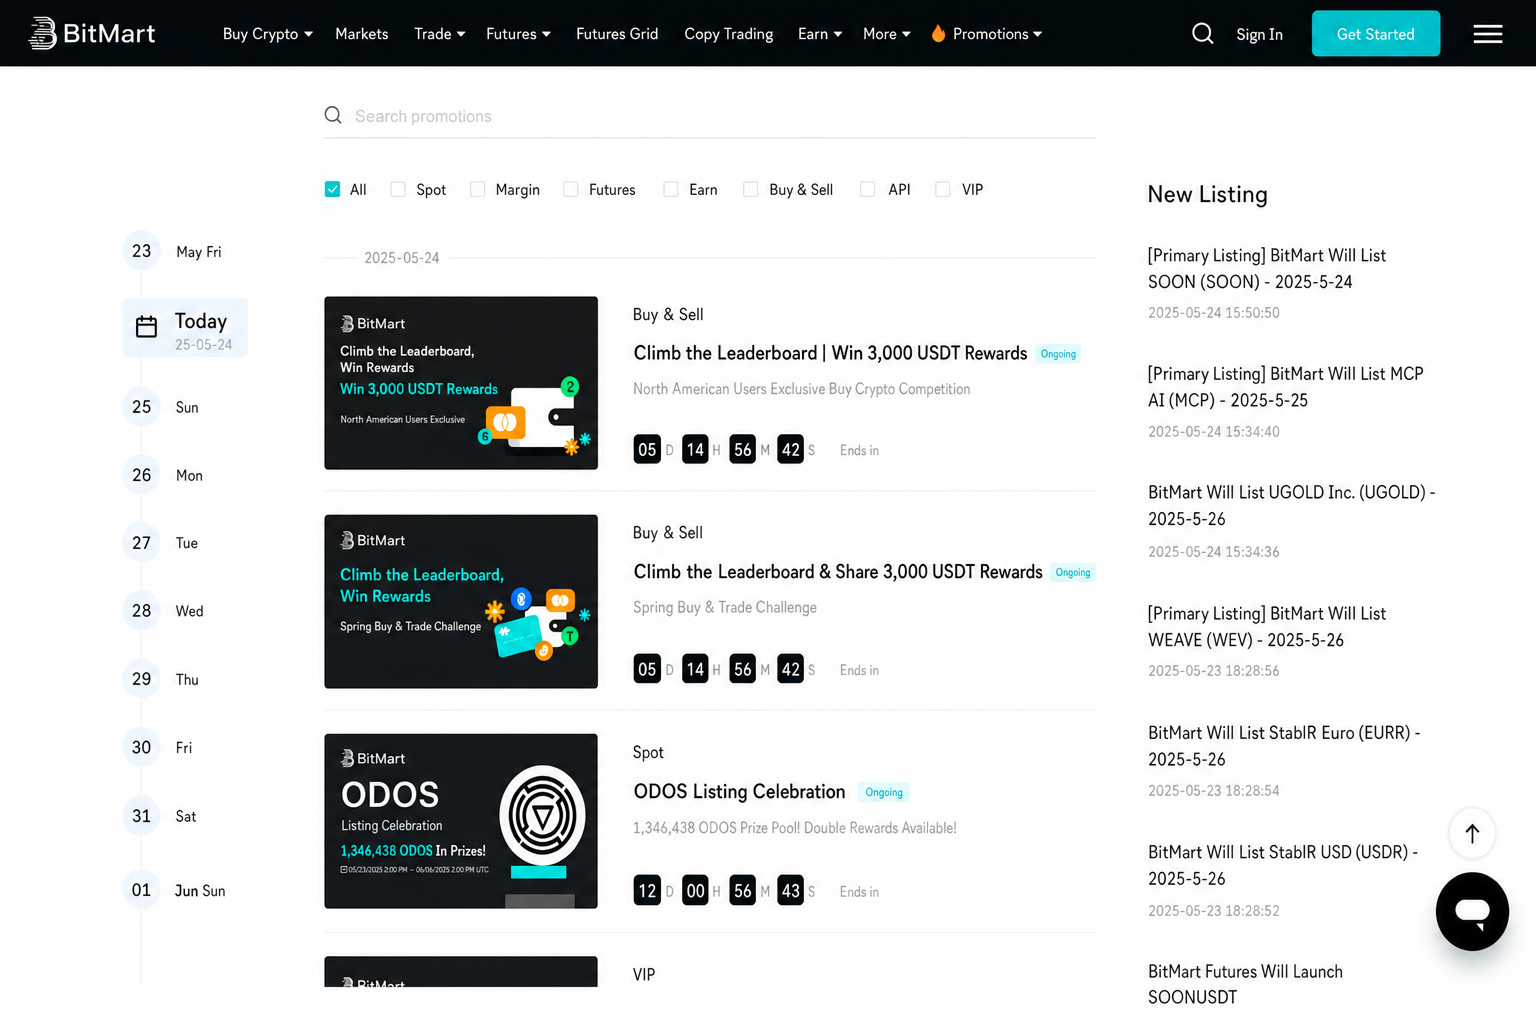Open the StablR USD (USDR) listing announcement
Viewport: 1536px width, 1024px height.
pyautogui.click(x=1283, y=865)
